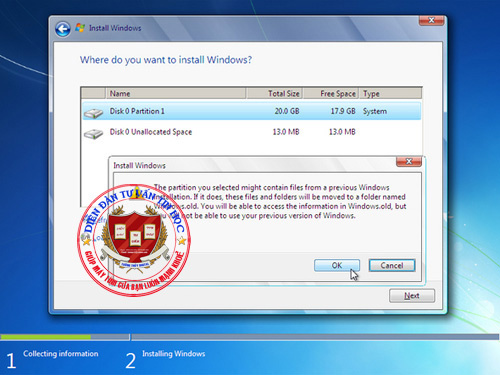Click the System type cell
The width and height of the screenshot is (500, 375).
[x=375, y=111]
